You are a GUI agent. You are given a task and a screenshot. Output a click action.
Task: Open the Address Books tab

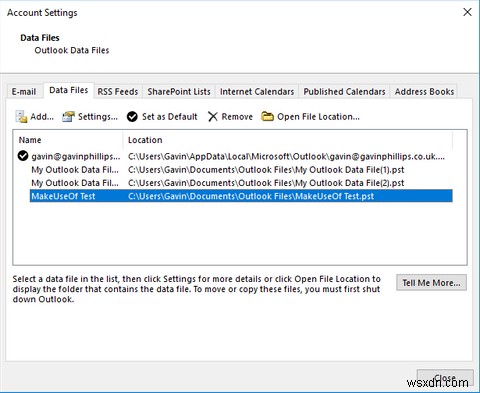click(424, 91)
